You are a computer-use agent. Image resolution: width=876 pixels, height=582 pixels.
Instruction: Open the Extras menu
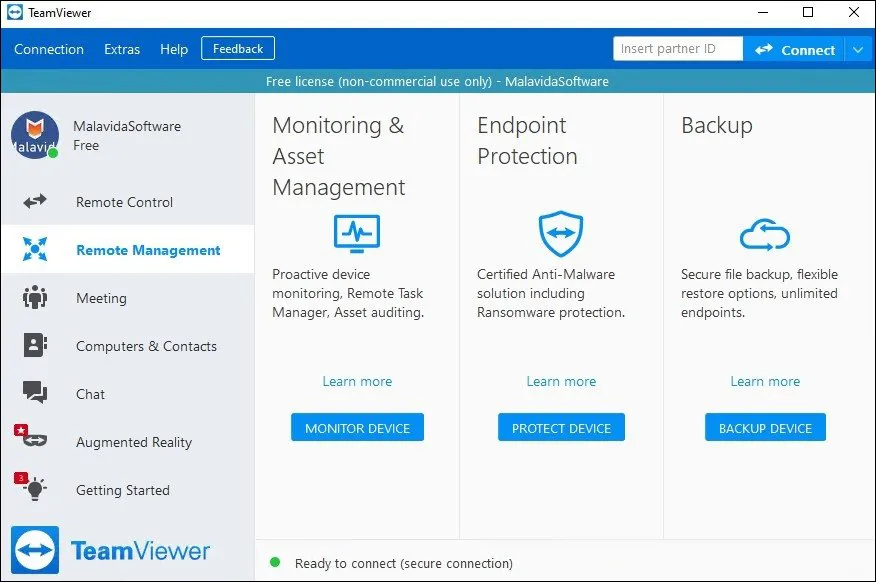(122, 49)
